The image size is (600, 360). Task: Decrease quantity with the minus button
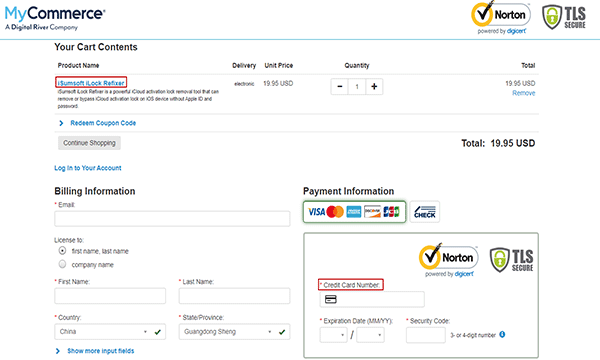click(x=339, y=87)
